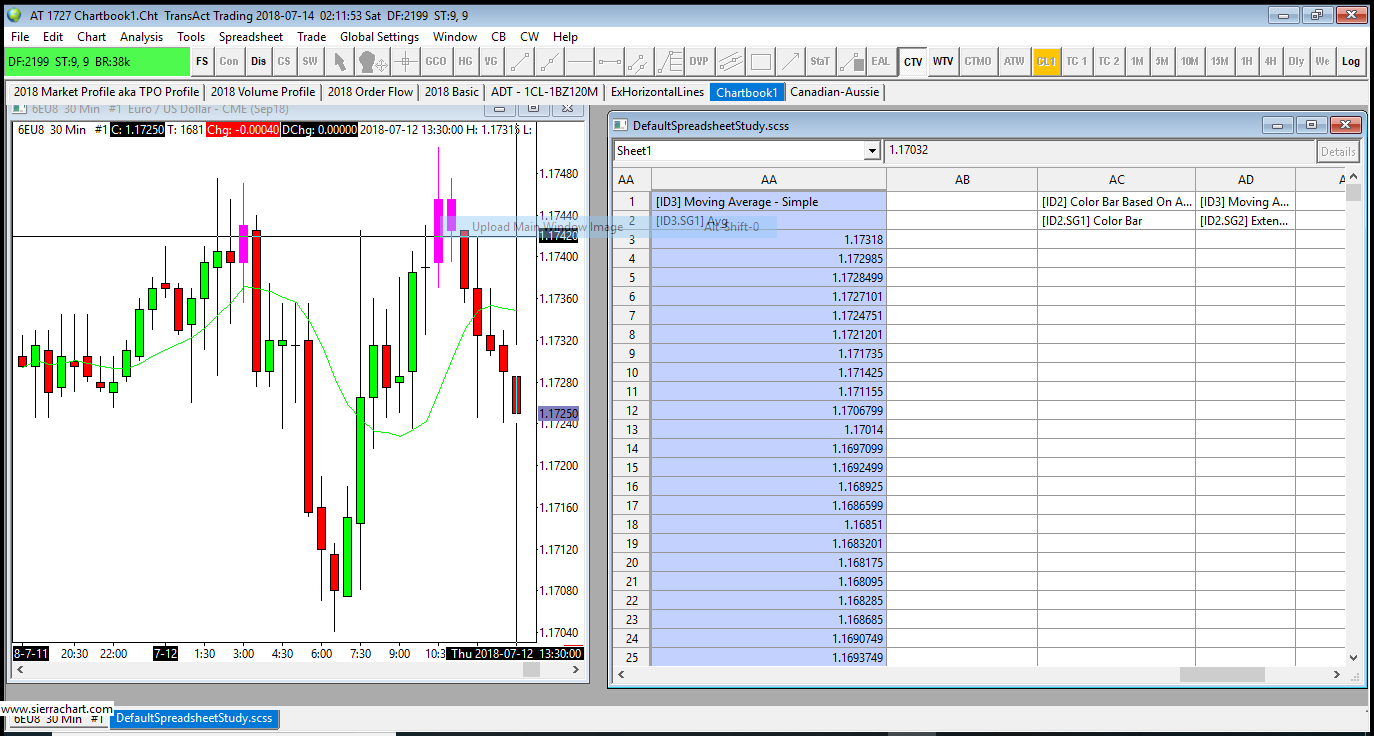Click the Con toolbar button

(229, 61)
